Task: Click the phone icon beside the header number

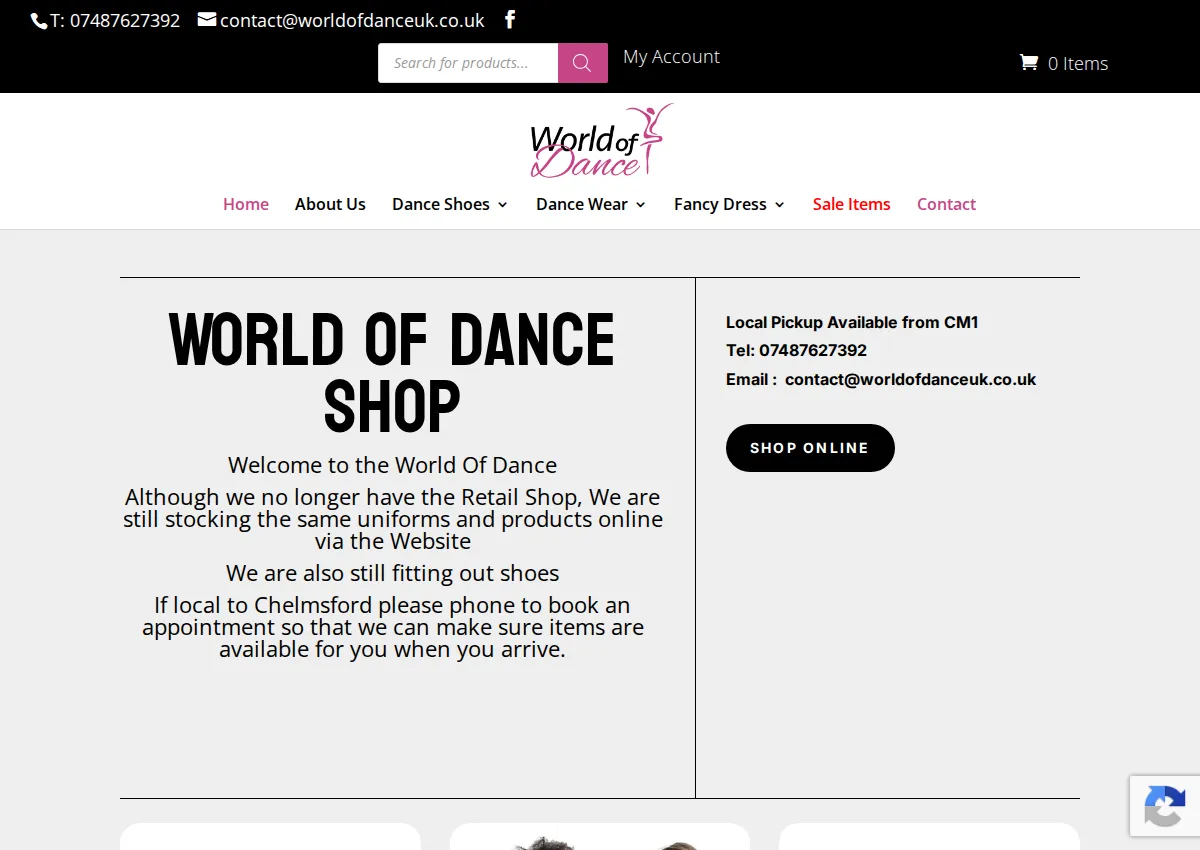Action: tap(39, 21)
